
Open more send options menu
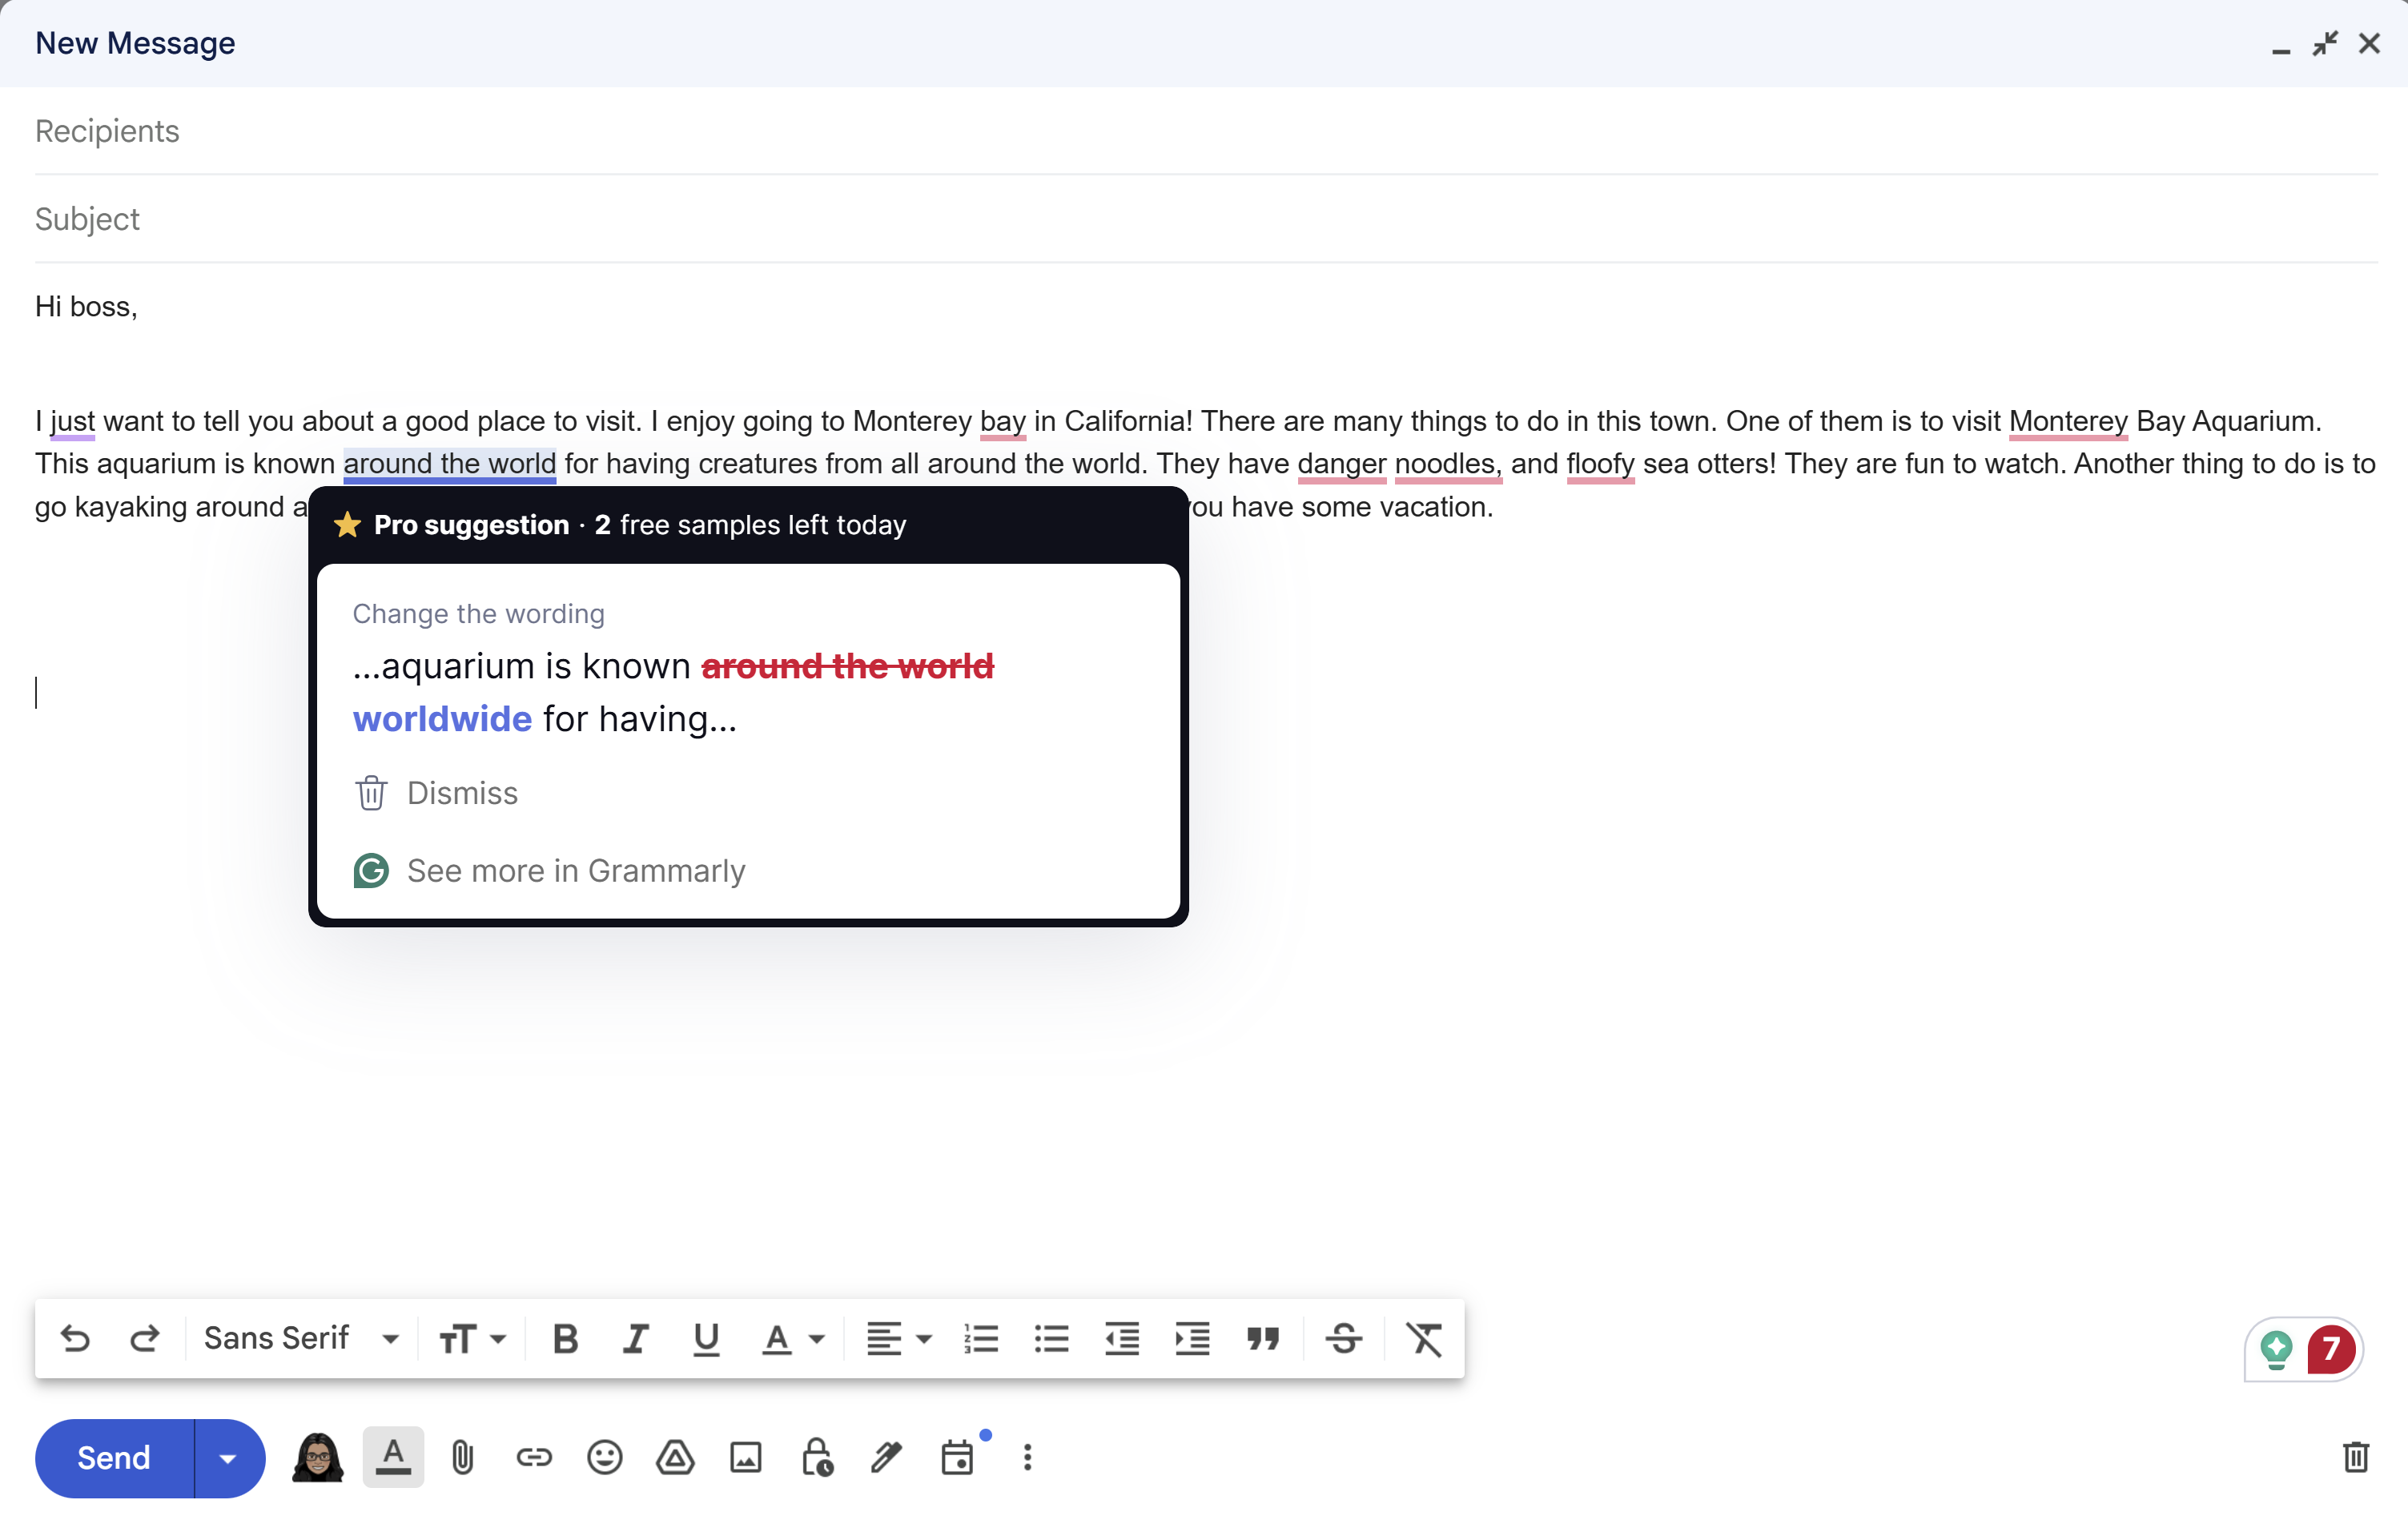1027,1458
